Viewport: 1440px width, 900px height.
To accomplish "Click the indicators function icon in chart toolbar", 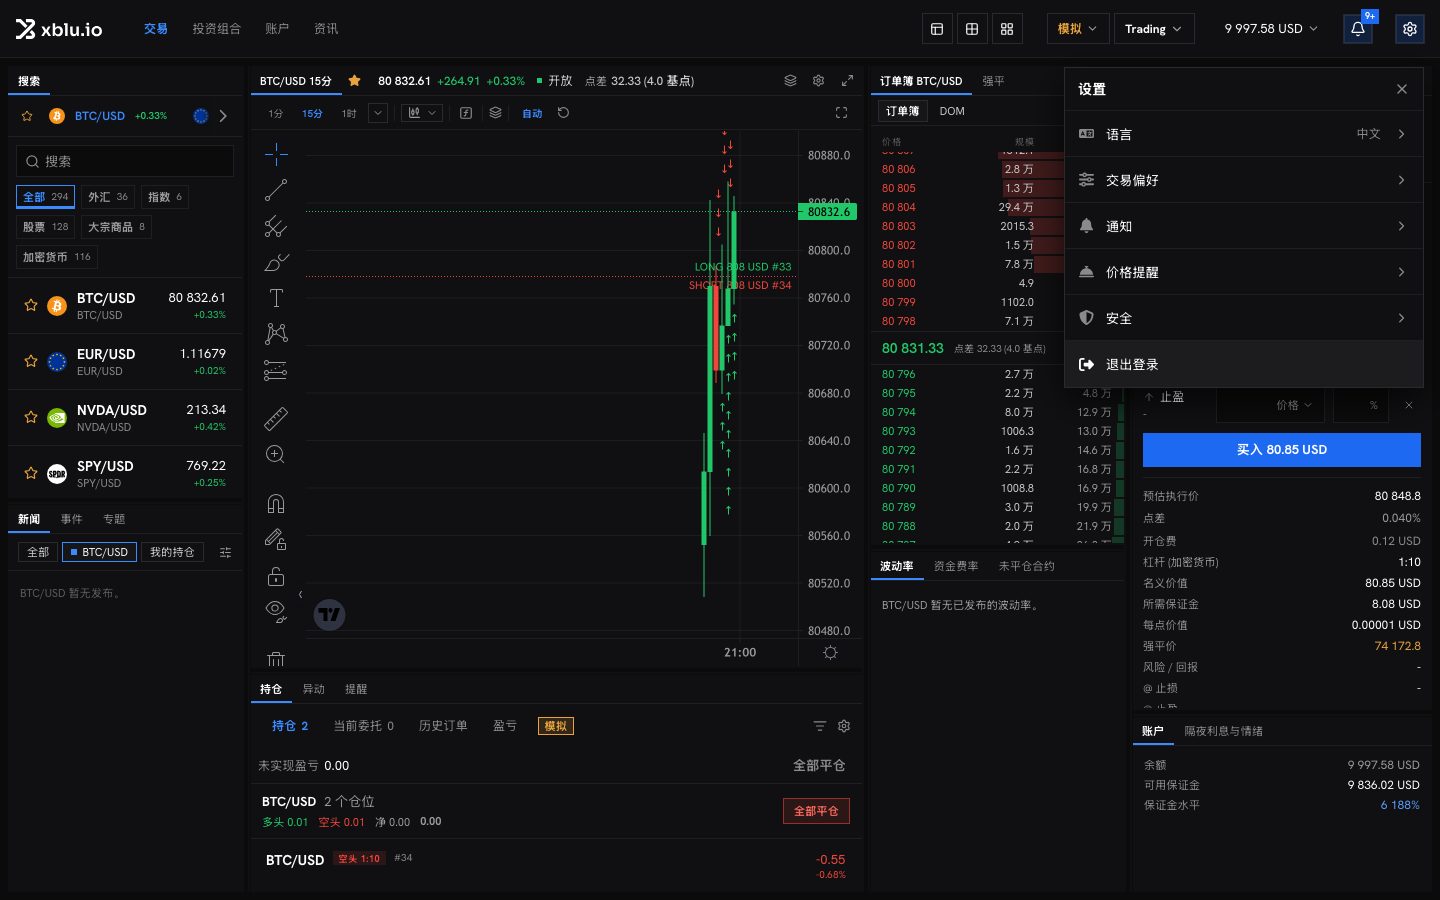I will click(x=466, y=113).
